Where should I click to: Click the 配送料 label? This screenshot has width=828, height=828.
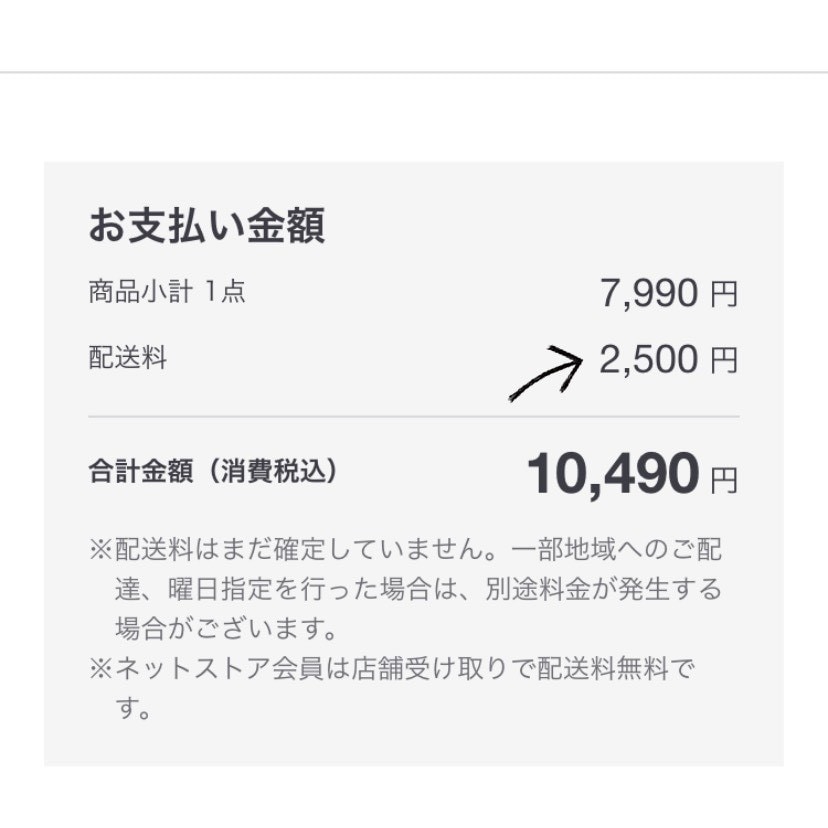(128, 357)
